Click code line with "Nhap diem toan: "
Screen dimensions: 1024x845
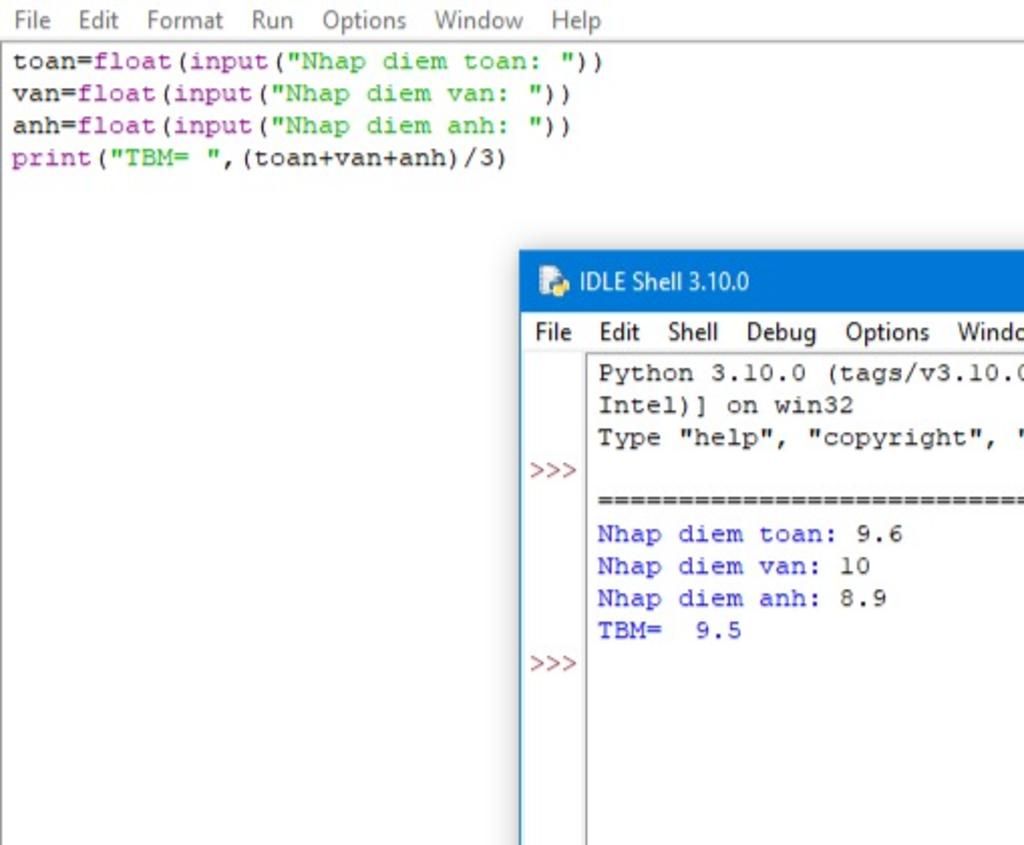click(308, 62)
